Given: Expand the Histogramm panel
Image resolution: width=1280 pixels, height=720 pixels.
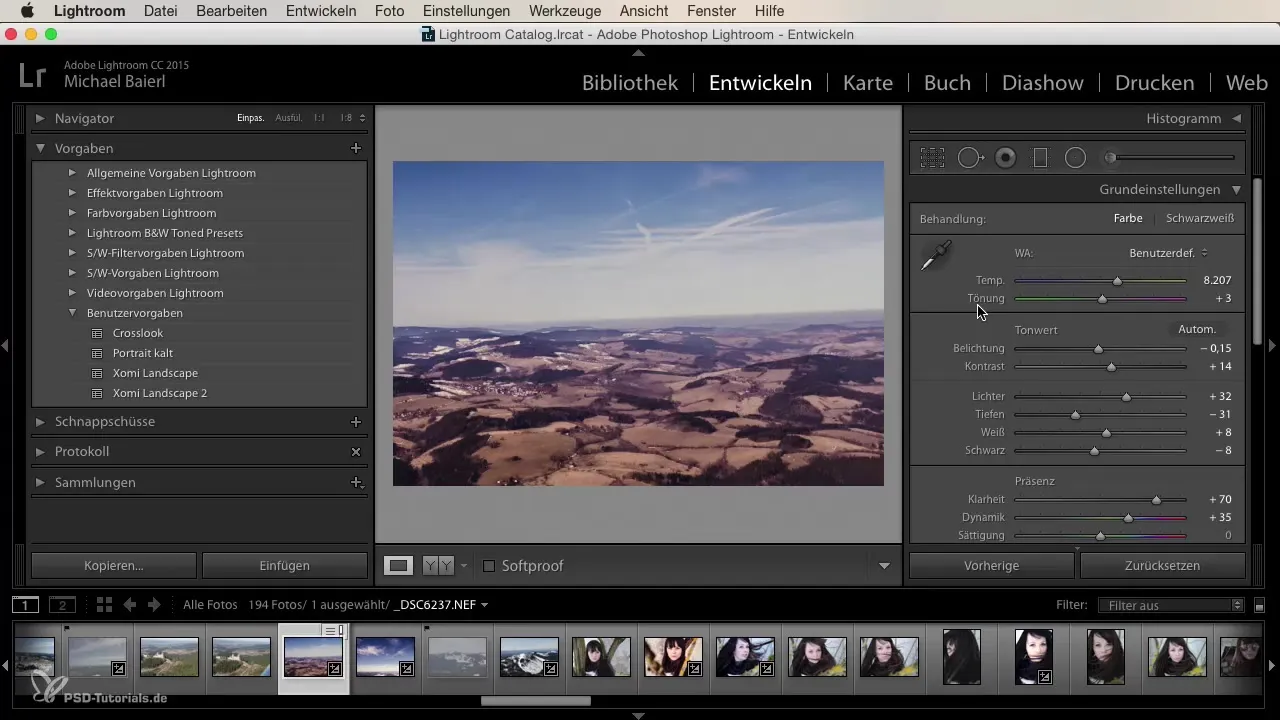Looking at the screenshot, I should point(1237,118).
